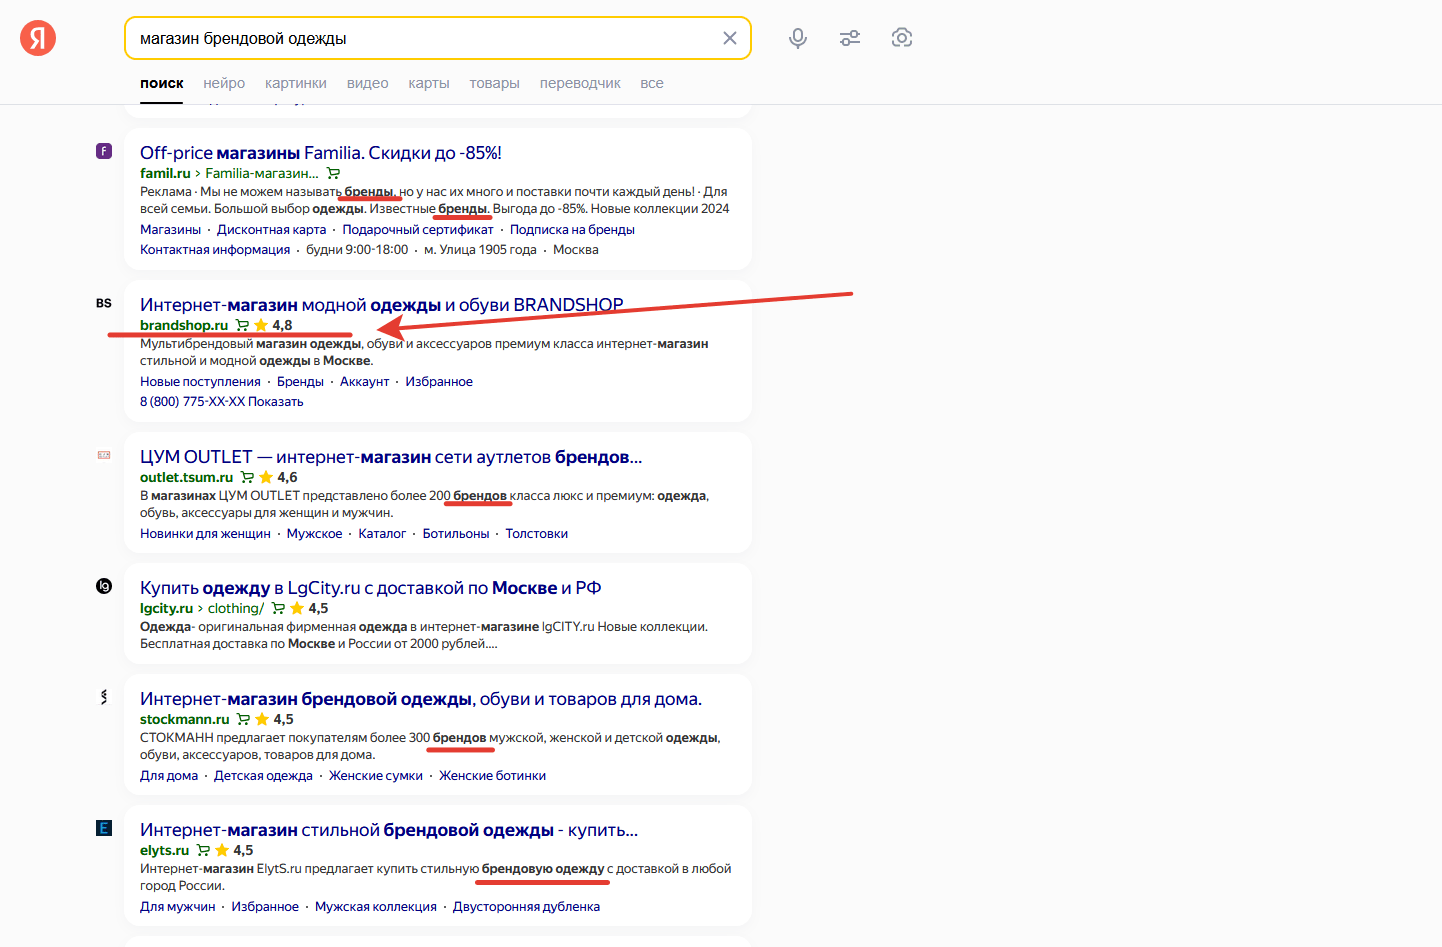Open the outlet.tsum.ru domain link
1442x947 pixels.
[186, 477]
